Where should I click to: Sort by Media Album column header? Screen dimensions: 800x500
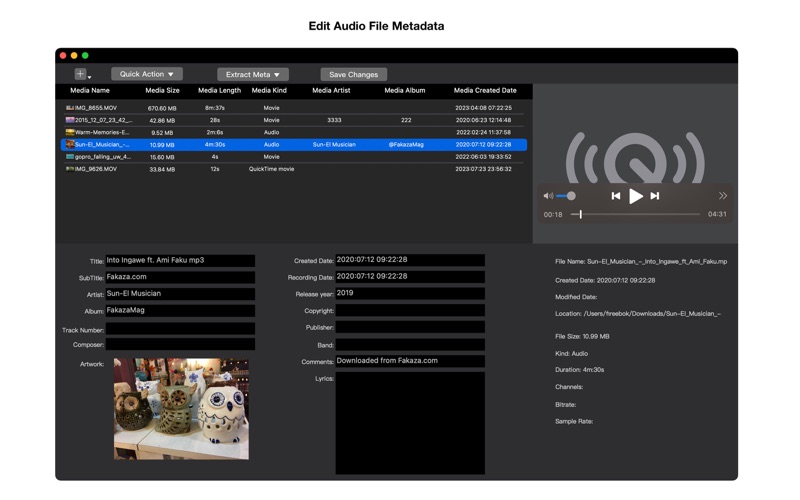[x=405, y=90]
